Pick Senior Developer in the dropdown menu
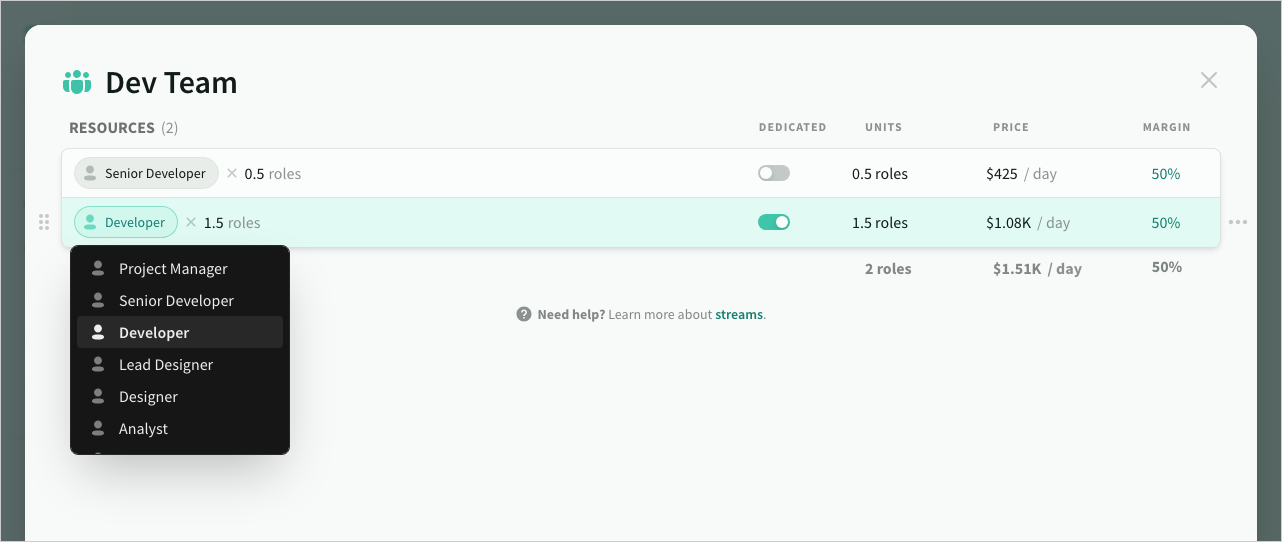 pyautogui.click(x=176, y=300)
